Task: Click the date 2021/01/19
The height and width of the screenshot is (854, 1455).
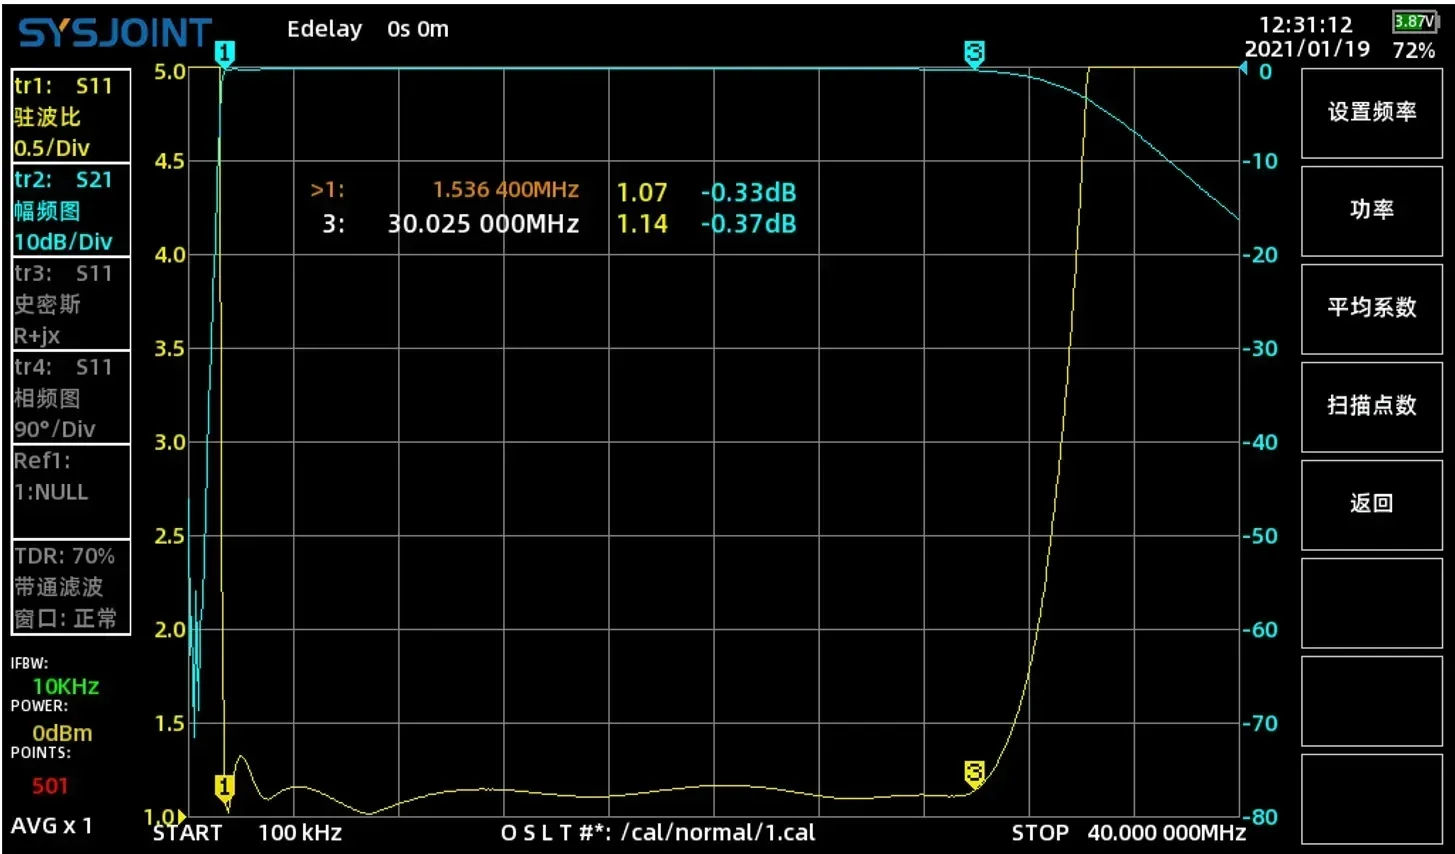Action: 1307,49
